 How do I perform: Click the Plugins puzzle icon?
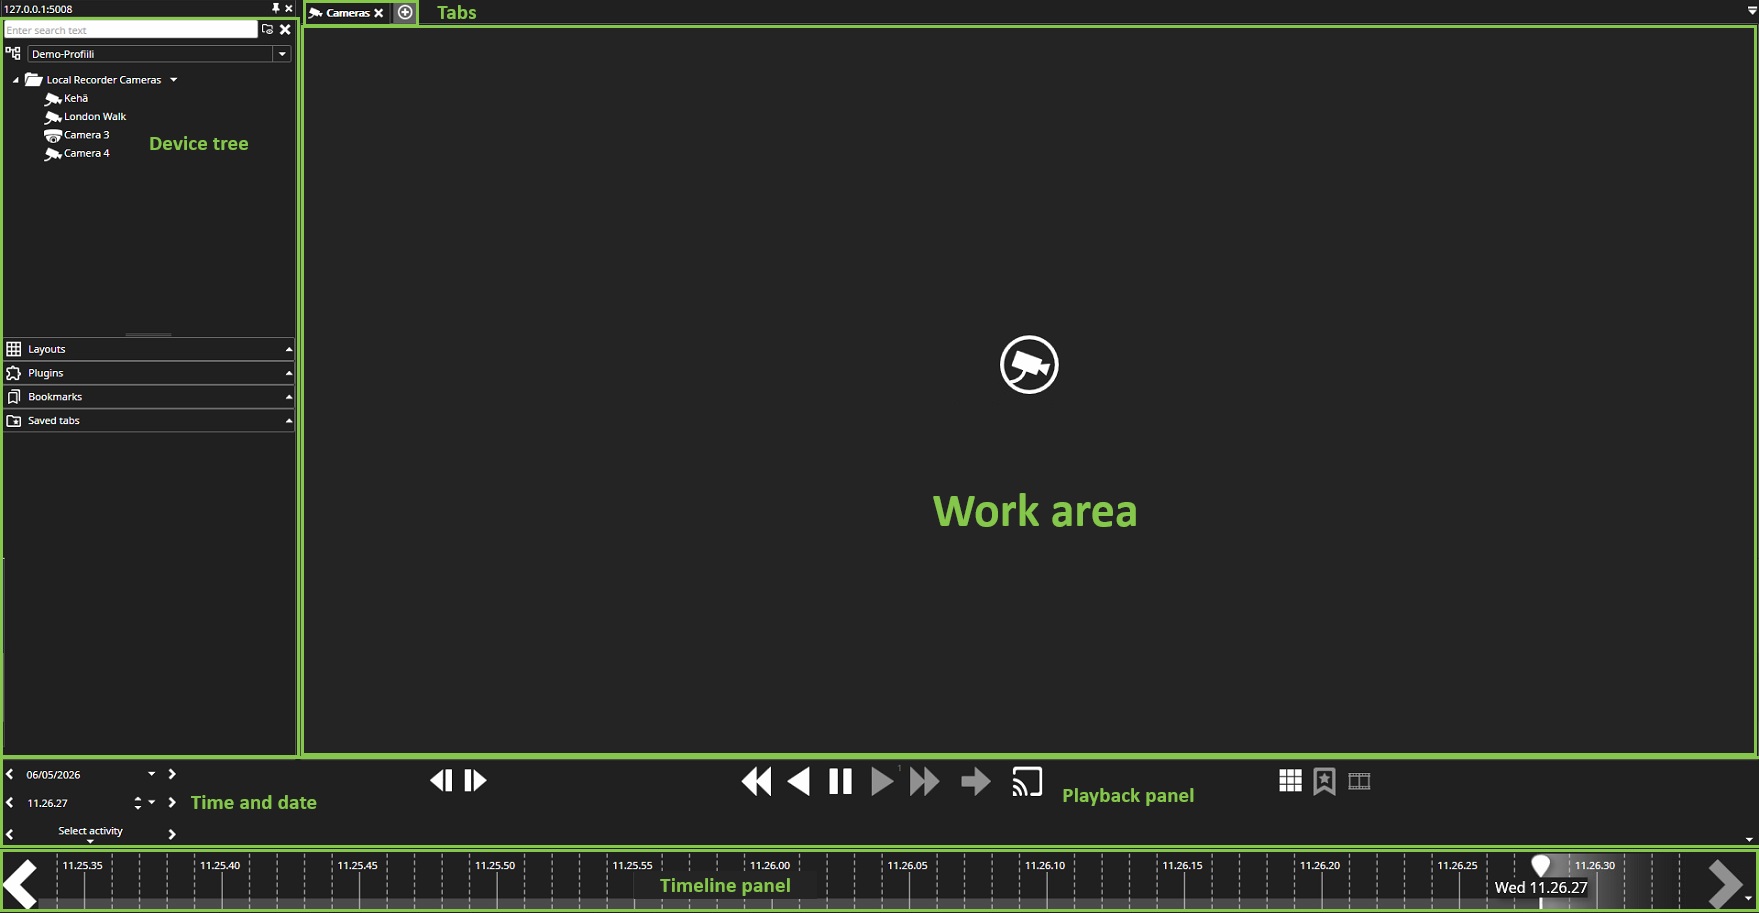click(14, 373)
